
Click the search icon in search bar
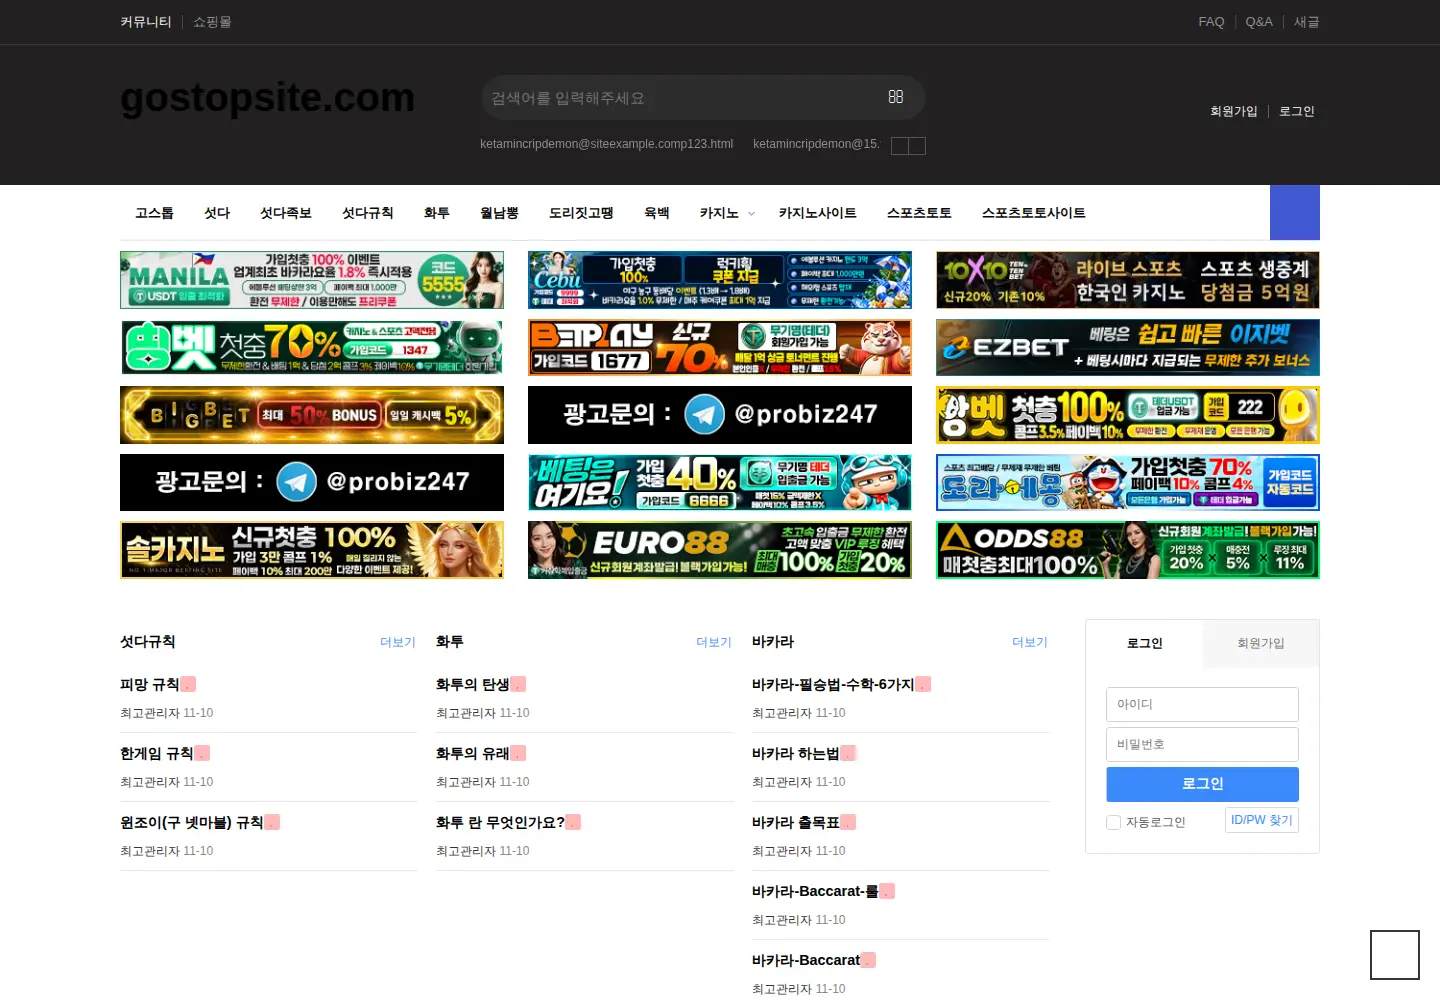click(896, 97)
